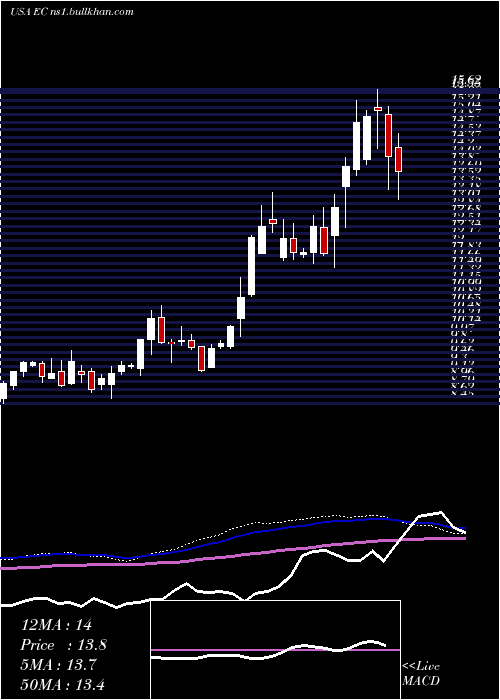This screenshot has width=500, height=700.
Task: Click the 15.62 top price label
Action: click(x=467, y=81)
